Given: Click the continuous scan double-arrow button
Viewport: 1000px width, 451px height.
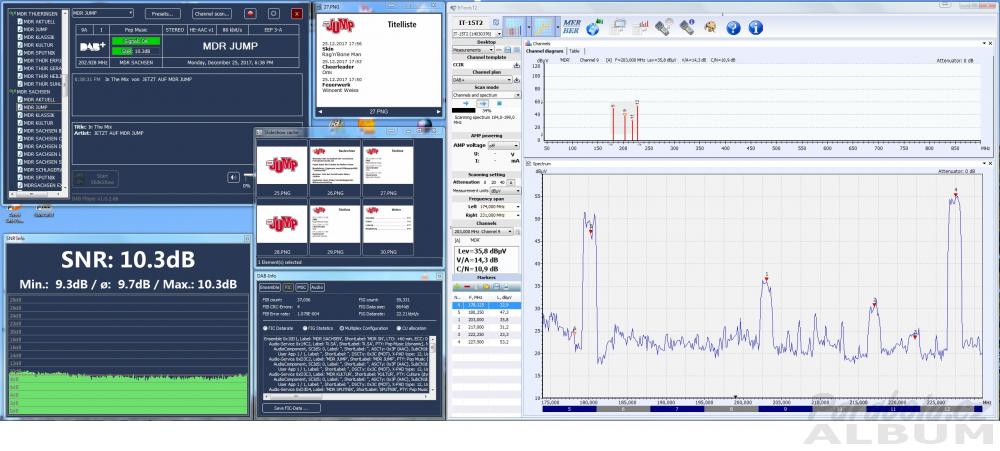Looking at the screenshot, I should [x=483, y=103].
